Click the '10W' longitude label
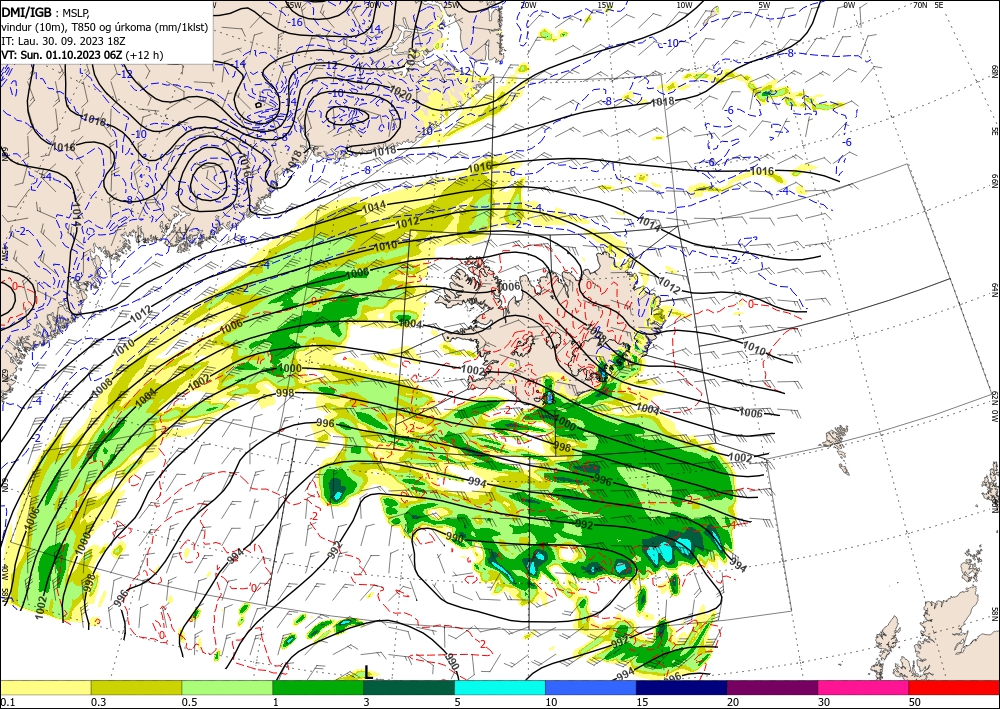This screenshot has height=709, width=1000. click(684, 5)
